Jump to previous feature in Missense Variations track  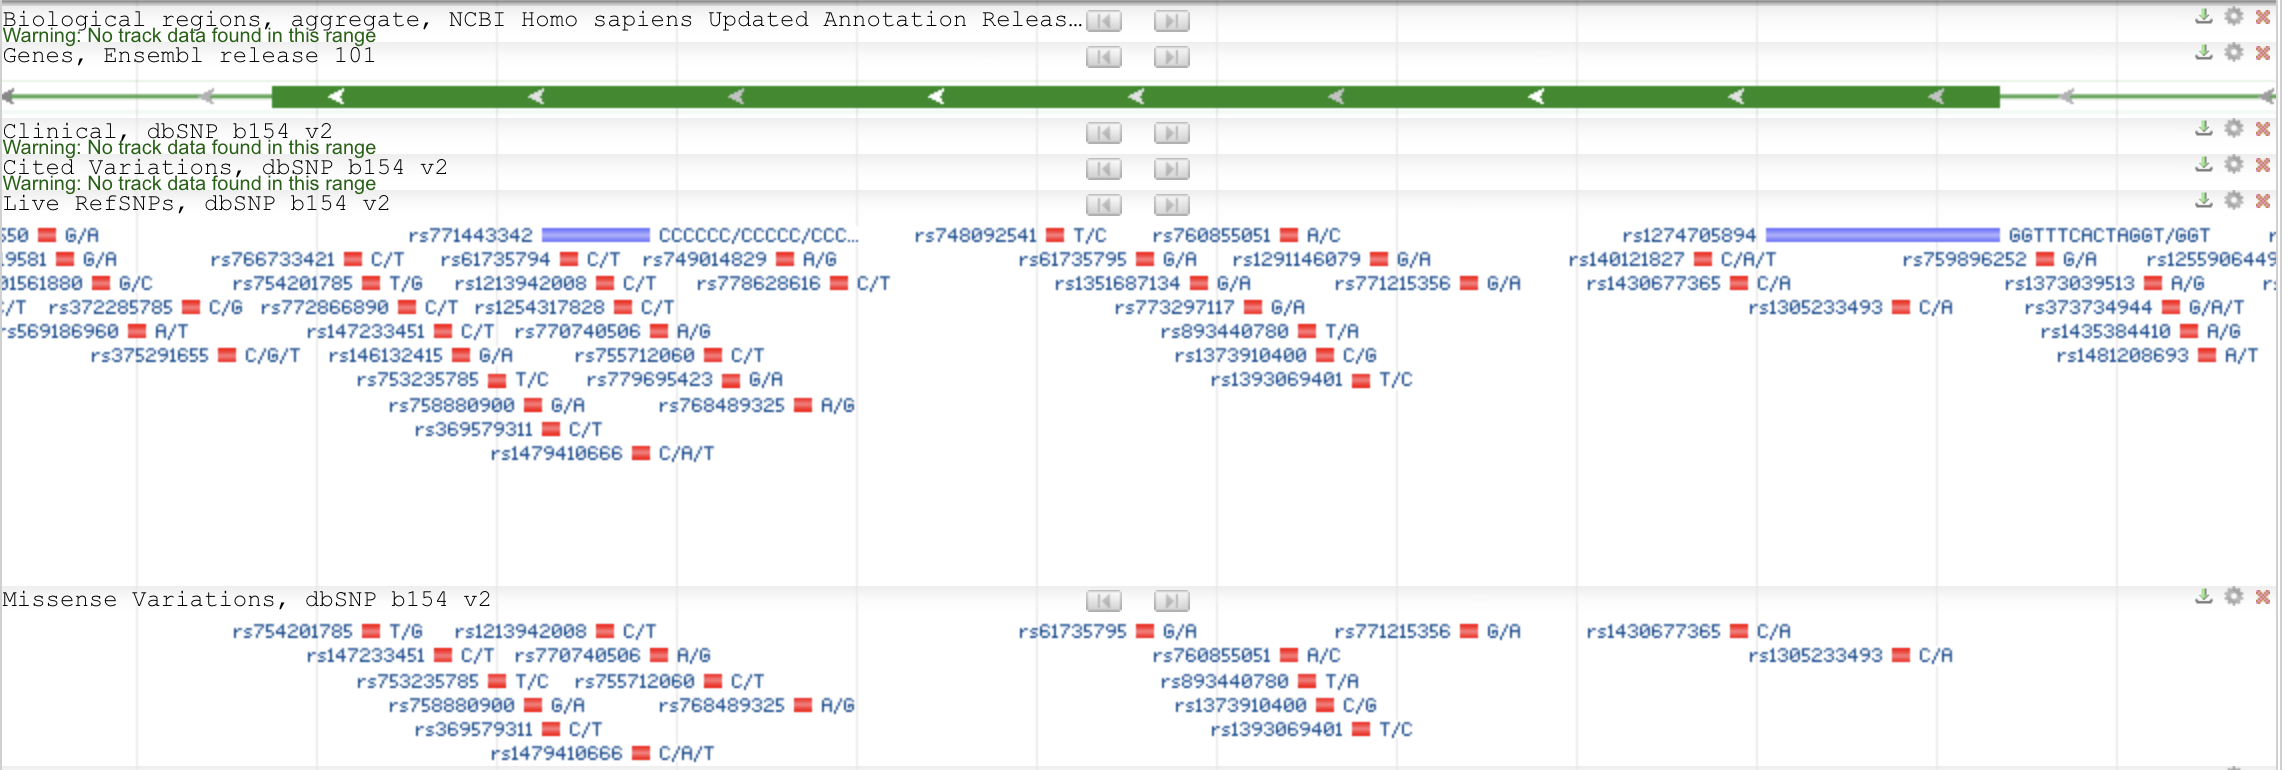1104,601
